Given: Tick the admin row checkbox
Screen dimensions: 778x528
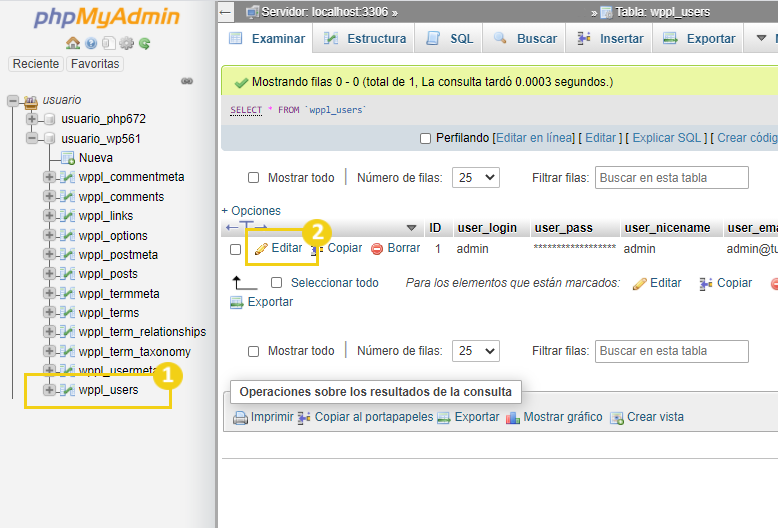Looking at the screenshot, I should (x=236, y=249).
